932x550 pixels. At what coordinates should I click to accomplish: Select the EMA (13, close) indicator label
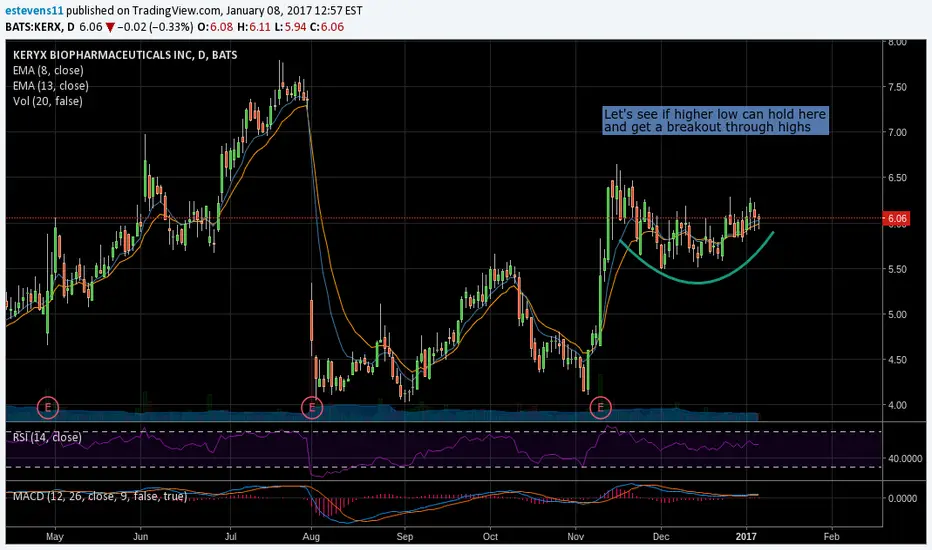[51, 86]
